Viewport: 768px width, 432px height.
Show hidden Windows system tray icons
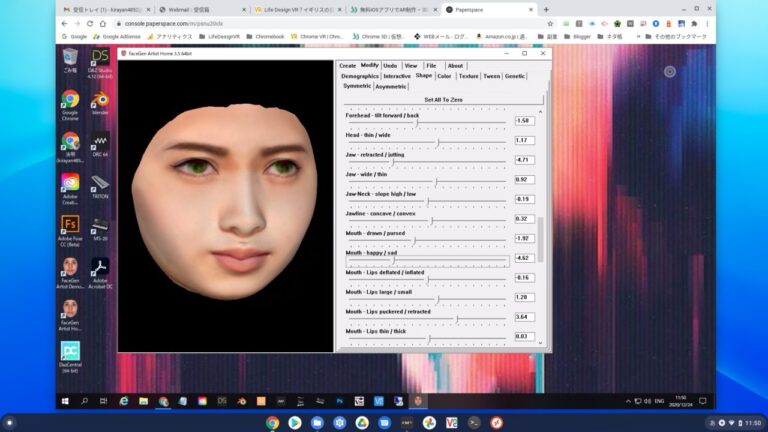point(628,401)
